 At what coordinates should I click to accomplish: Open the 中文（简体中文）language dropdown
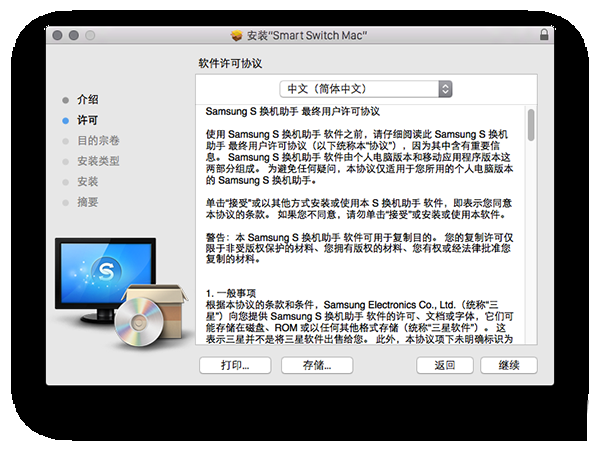(366, 89)
